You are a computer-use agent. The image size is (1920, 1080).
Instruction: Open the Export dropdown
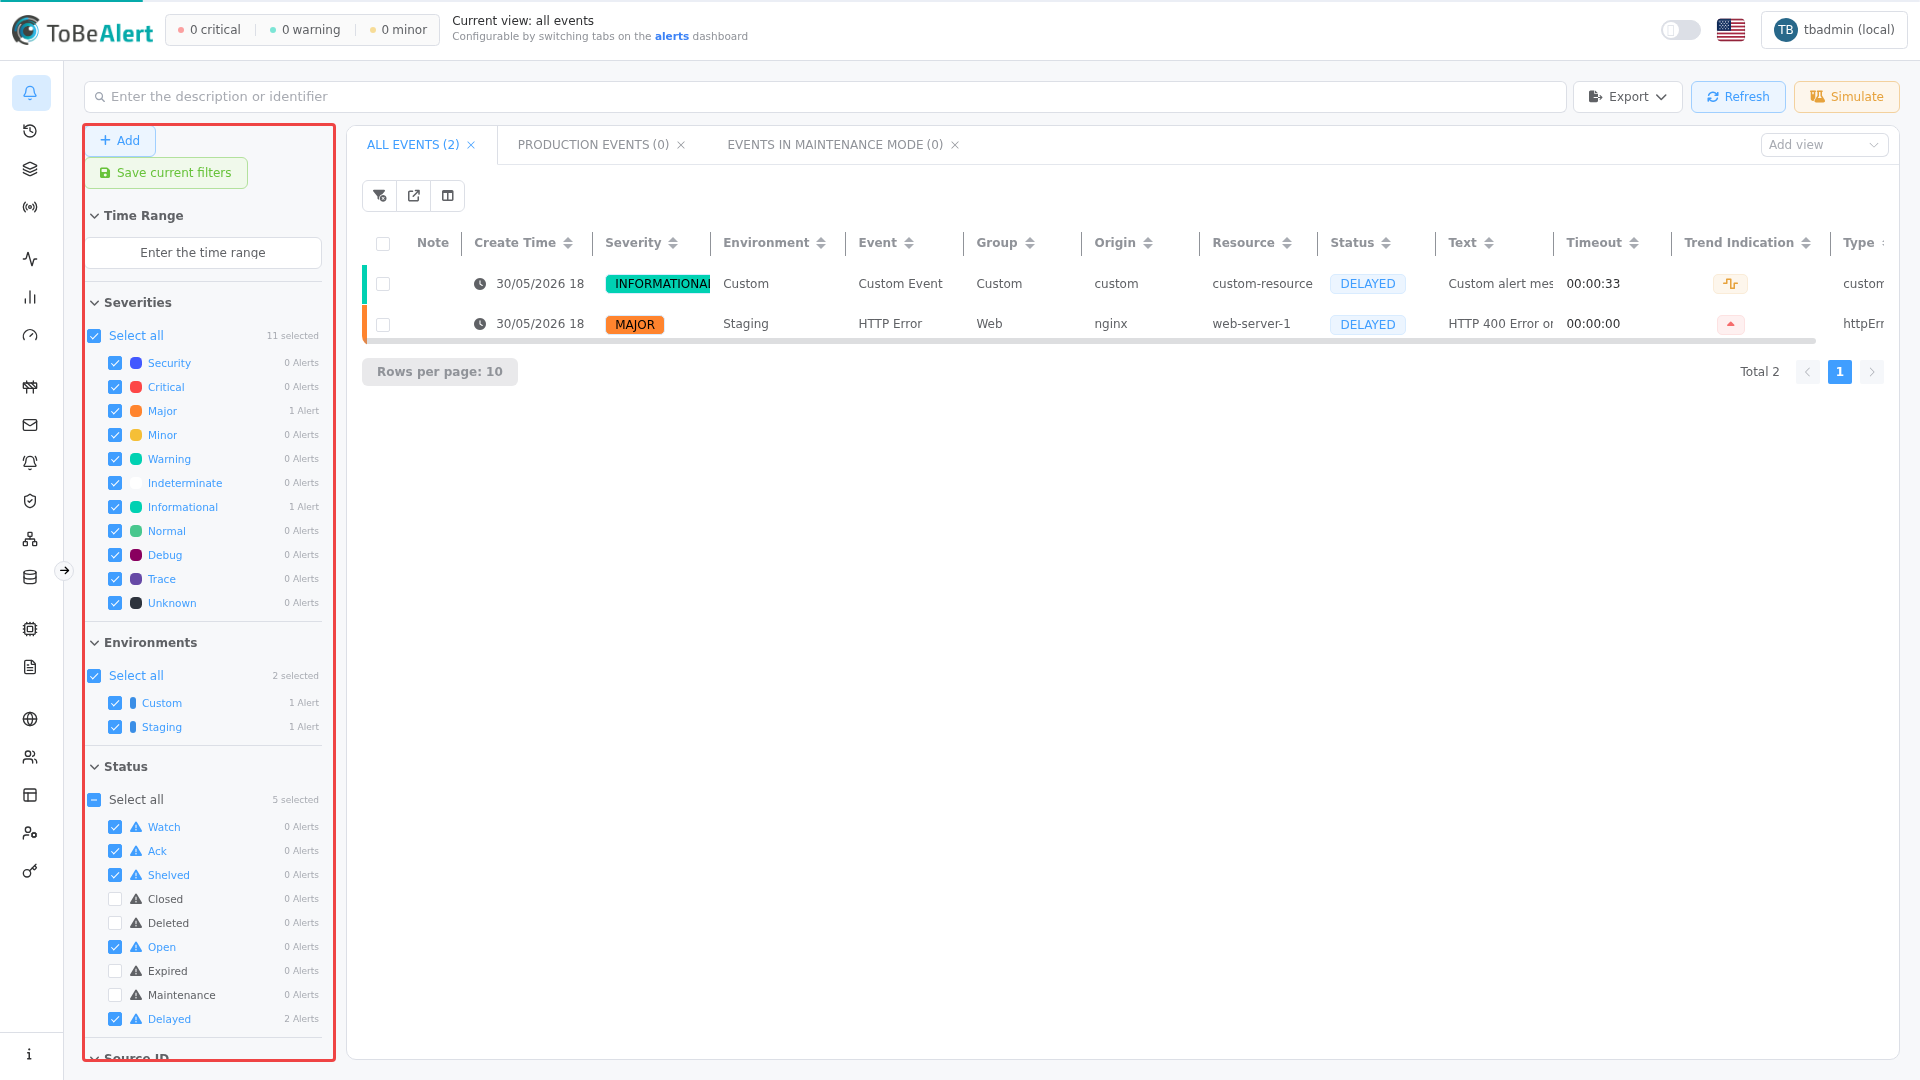(x=1627, y=97)
